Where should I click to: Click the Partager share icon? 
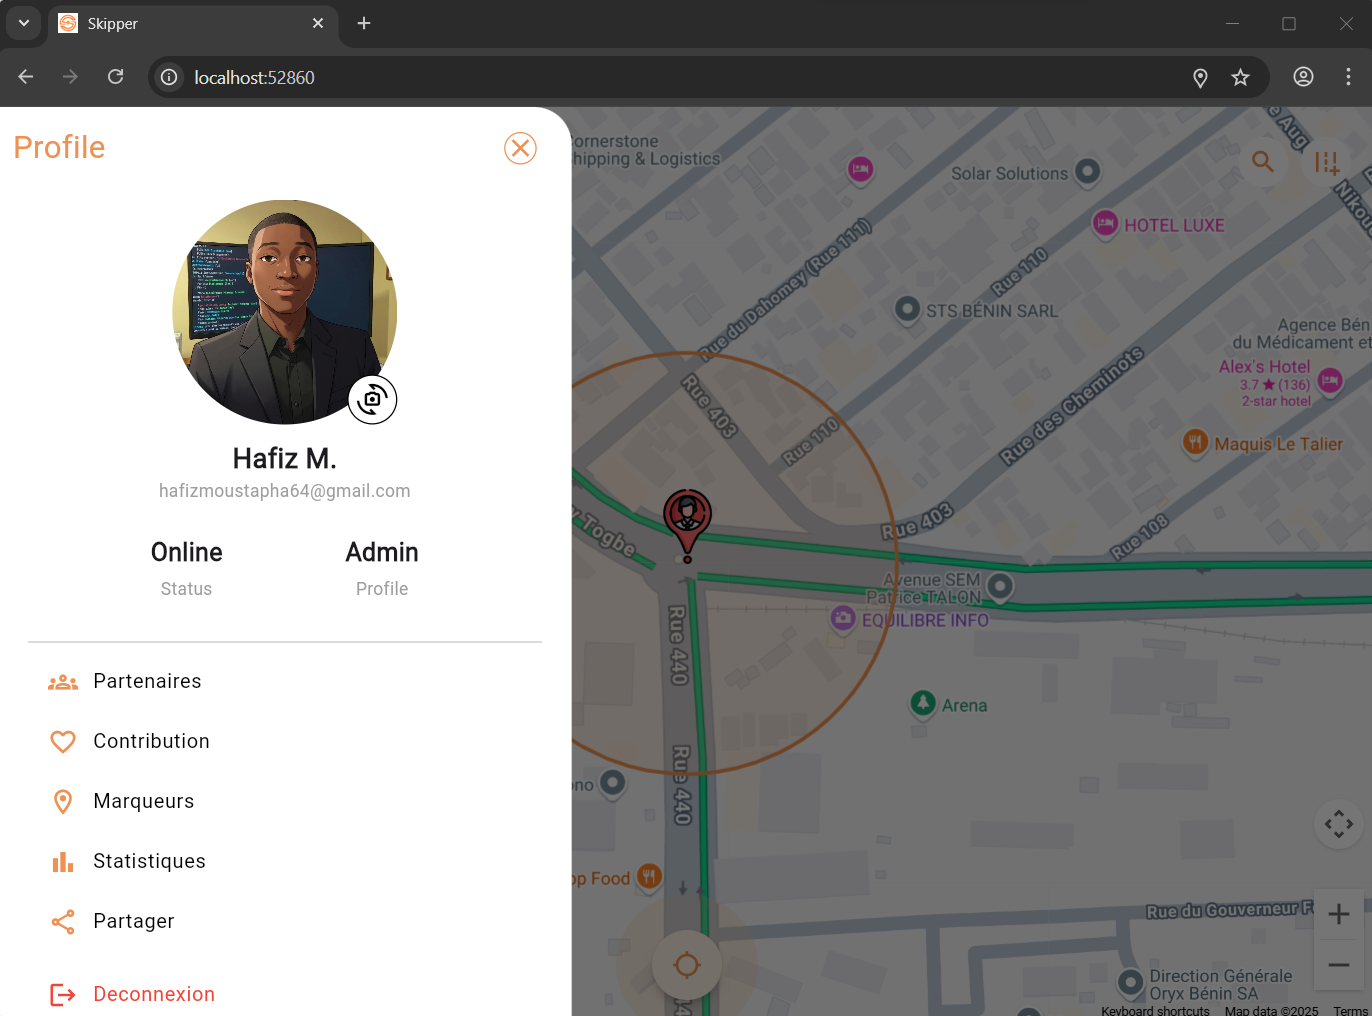coord(62,921)
